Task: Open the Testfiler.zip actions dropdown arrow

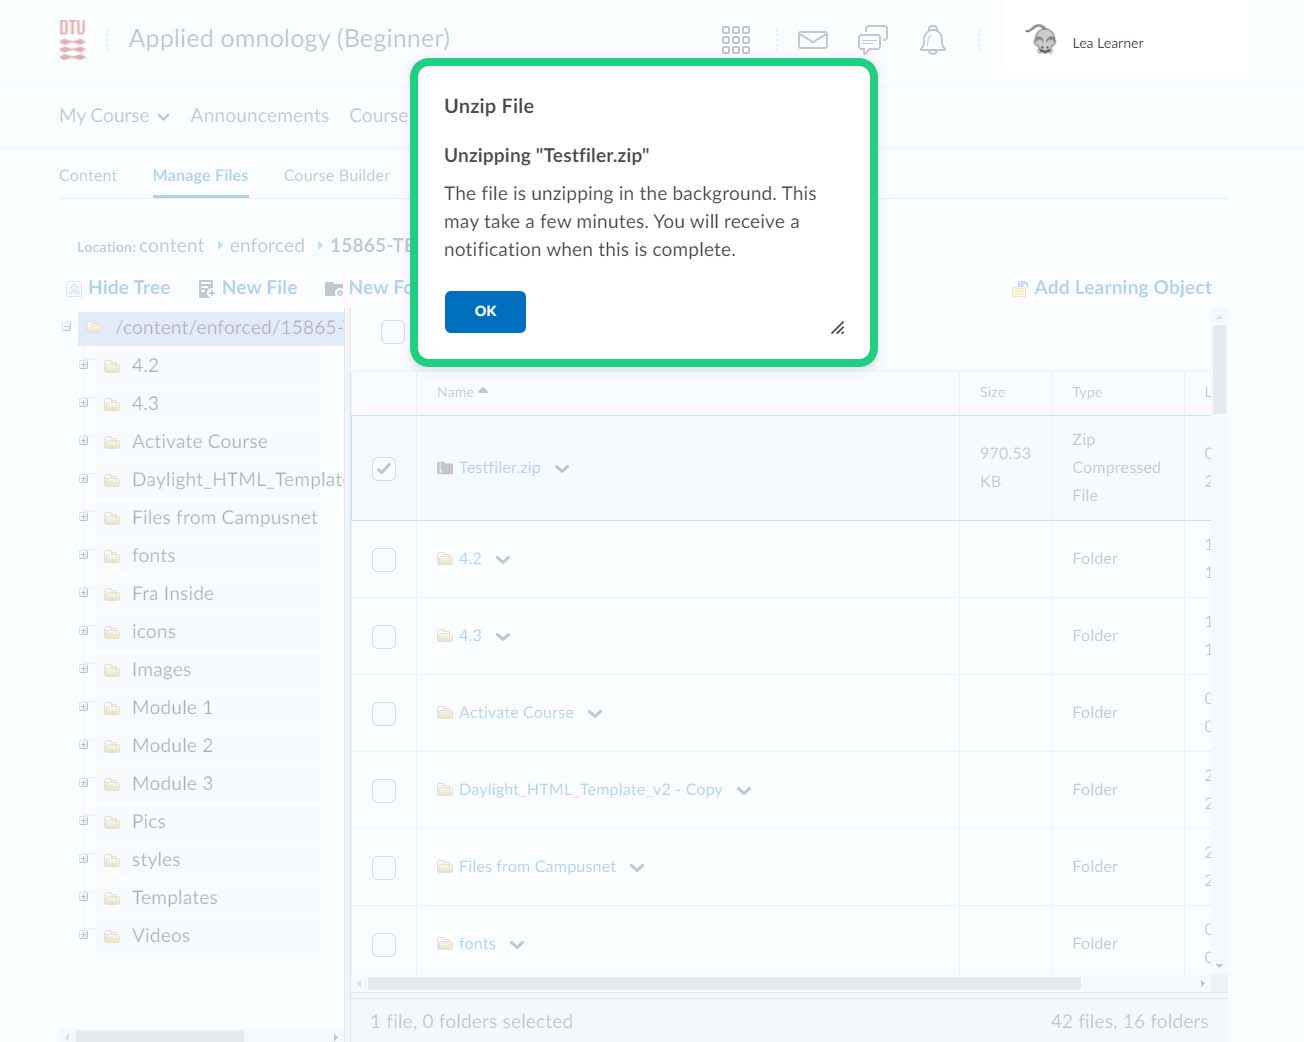Action: (562, 469)
